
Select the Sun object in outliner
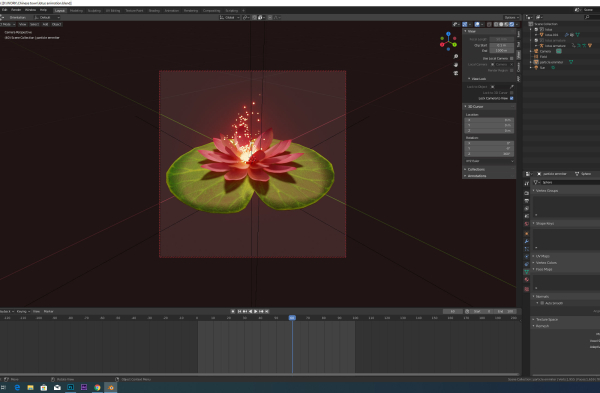pos(542,67)
